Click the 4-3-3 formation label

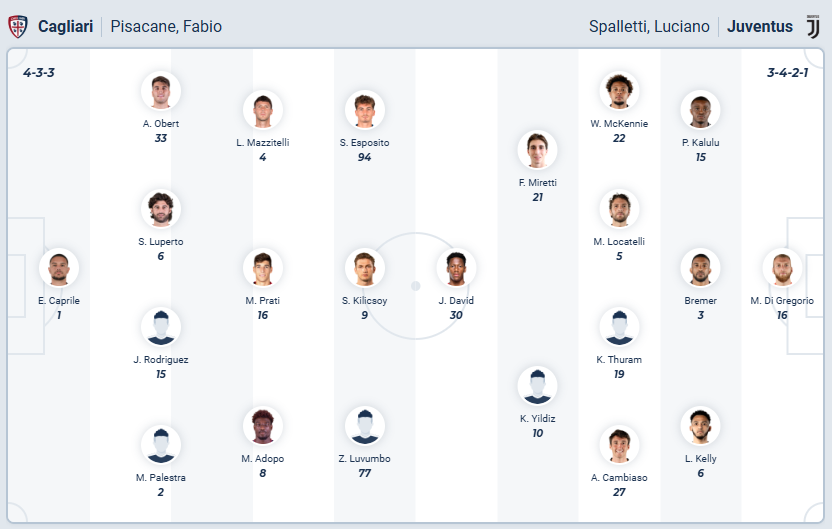click(39, 72)
